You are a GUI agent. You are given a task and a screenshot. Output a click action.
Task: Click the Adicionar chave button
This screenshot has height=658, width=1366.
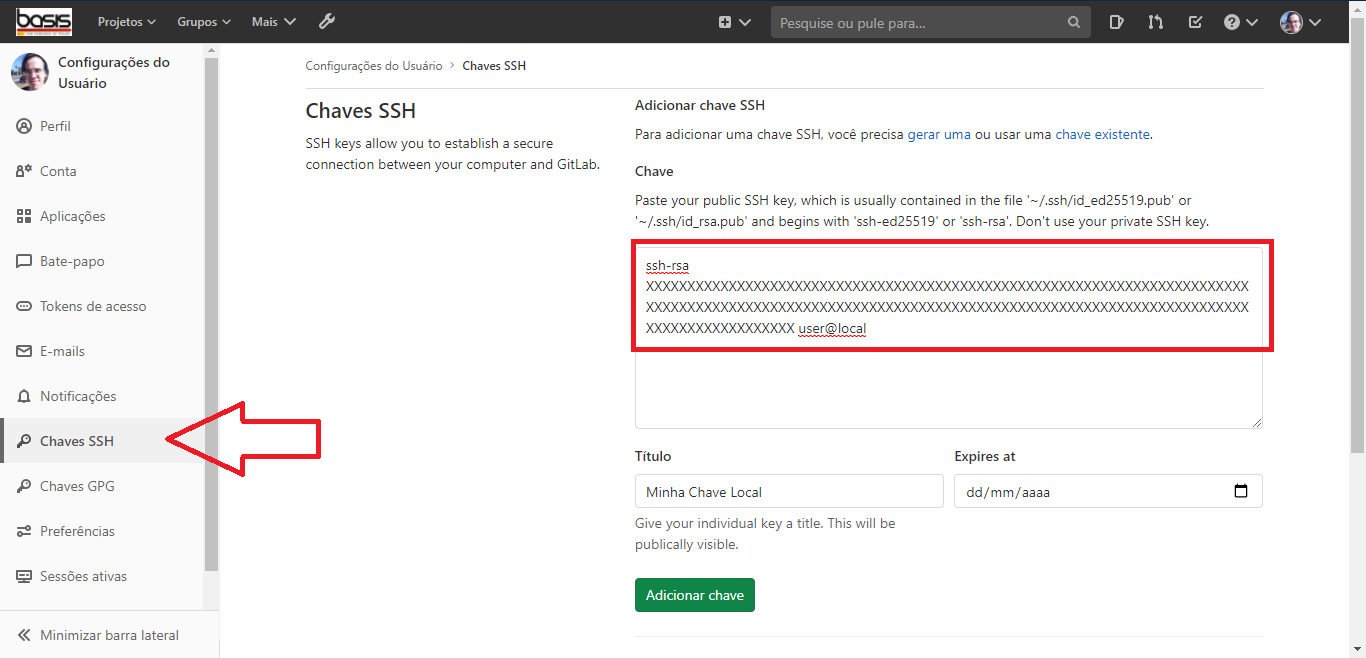[x=694, y=595]
